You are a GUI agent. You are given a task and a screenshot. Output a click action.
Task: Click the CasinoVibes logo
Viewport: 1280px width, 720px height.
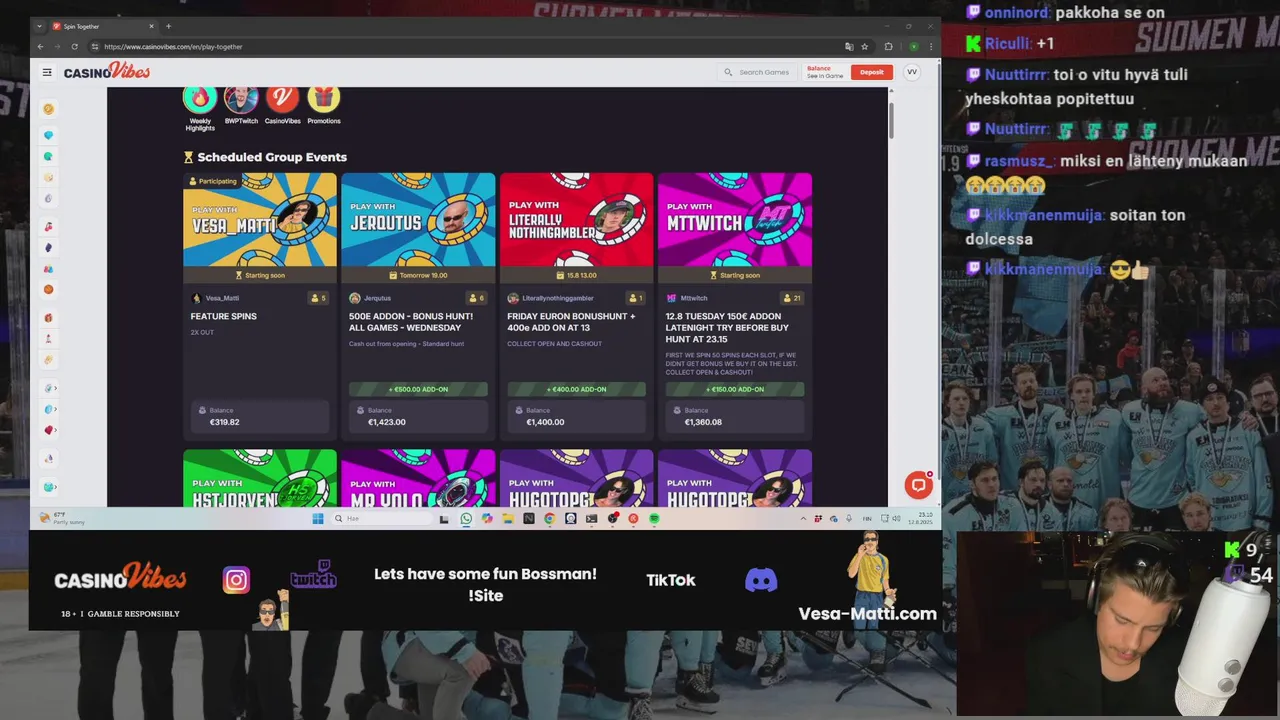tap(107, 72)
